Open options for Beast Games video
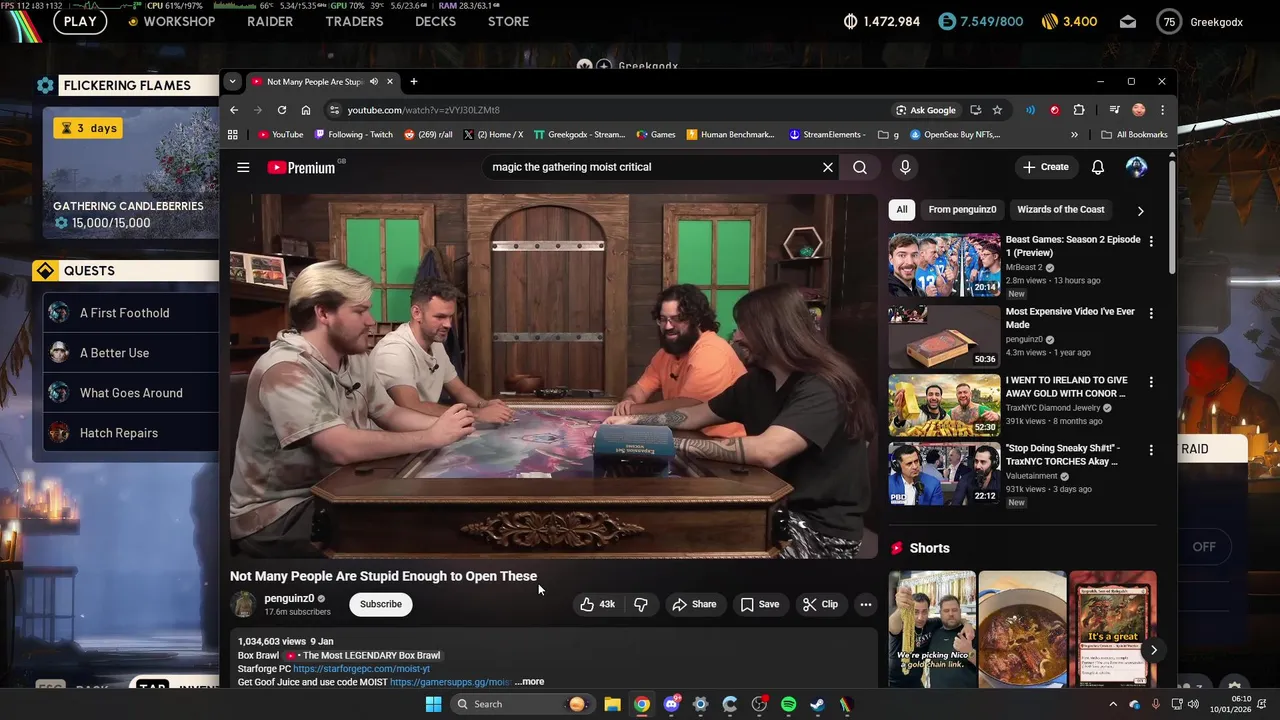The width and height of the screenshot is (1280, 720). point(1151,242)
